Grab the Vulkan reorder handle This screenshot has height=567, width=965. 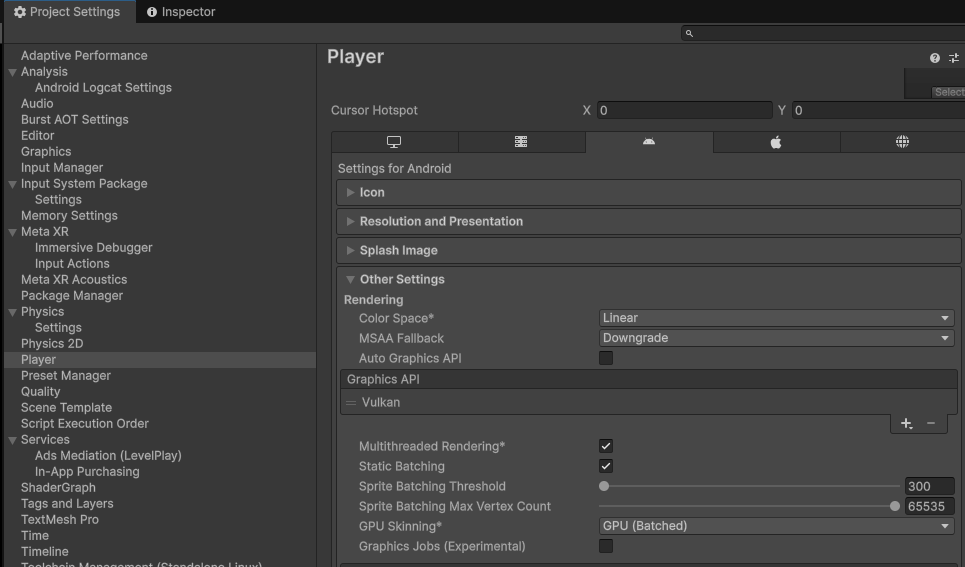351,403
